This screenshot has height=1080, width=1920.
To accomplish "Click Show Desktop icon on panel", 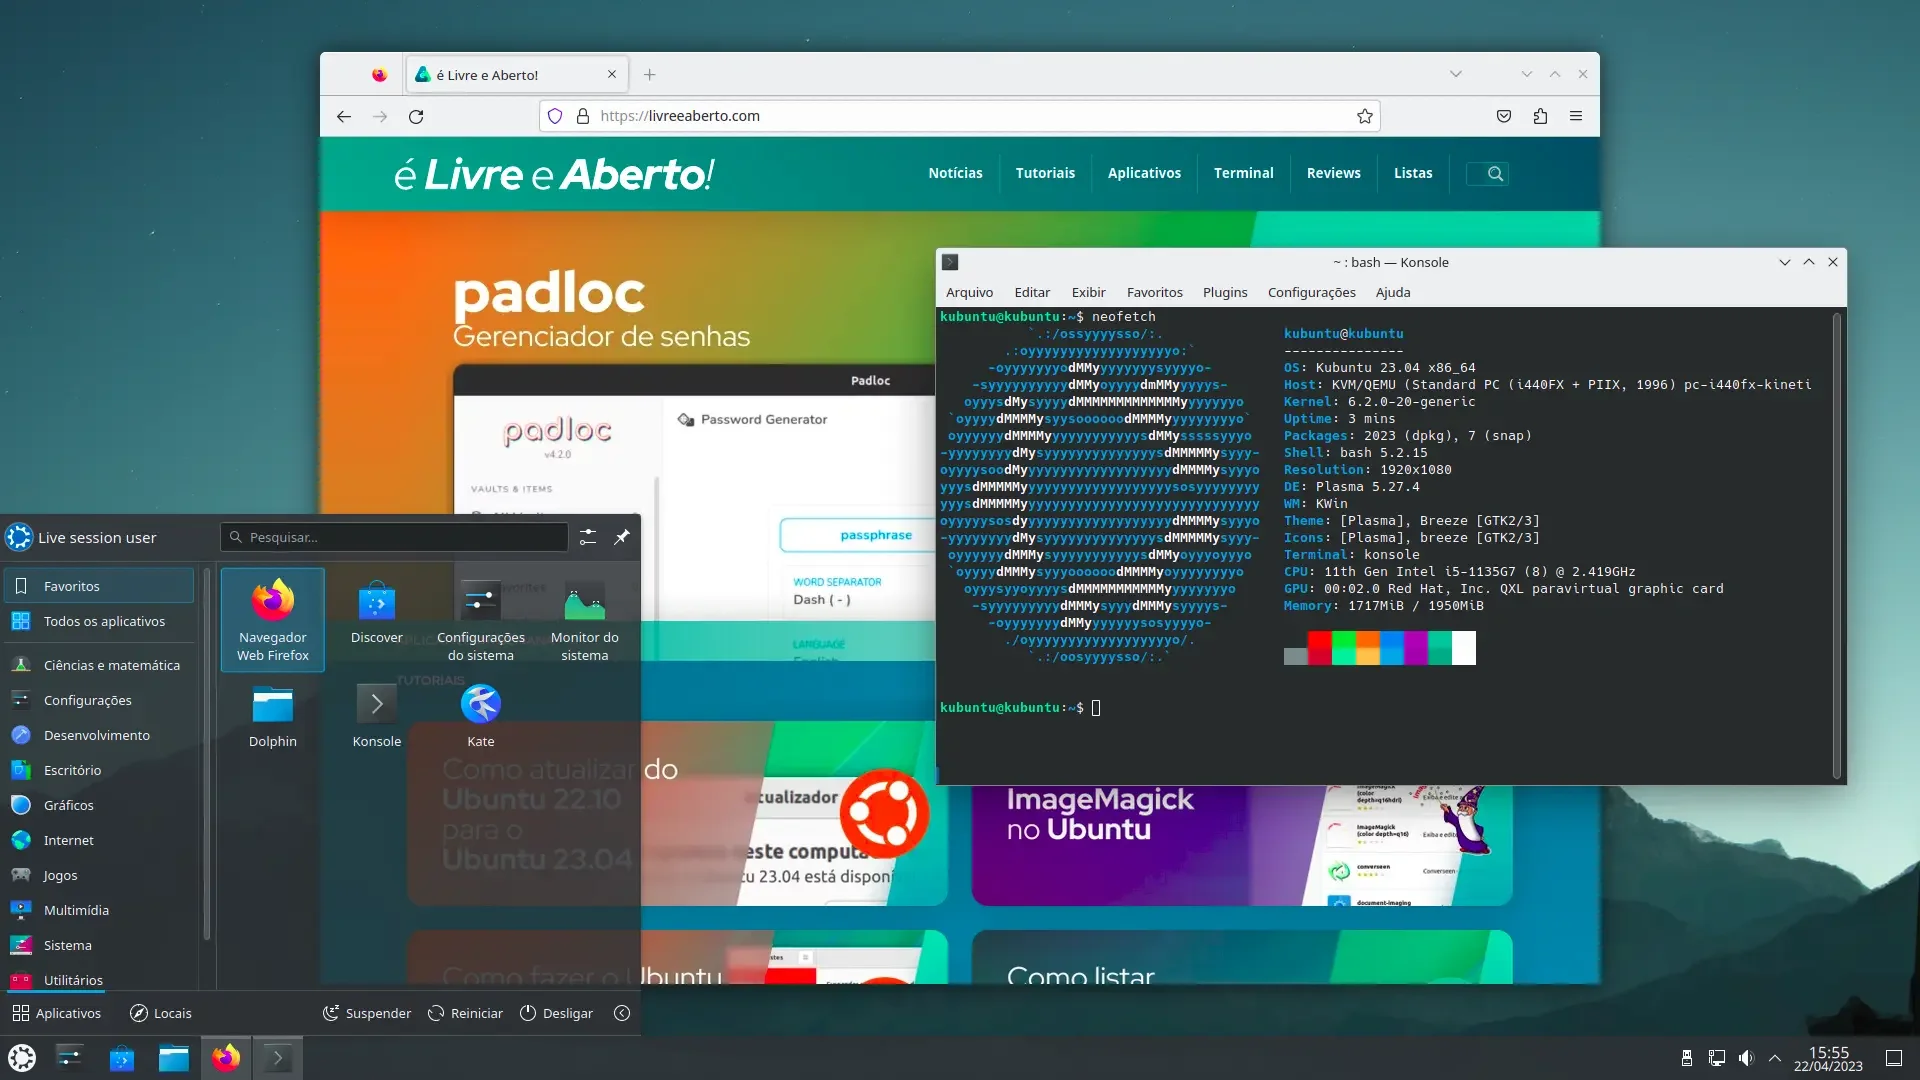I will 1894,1058.
